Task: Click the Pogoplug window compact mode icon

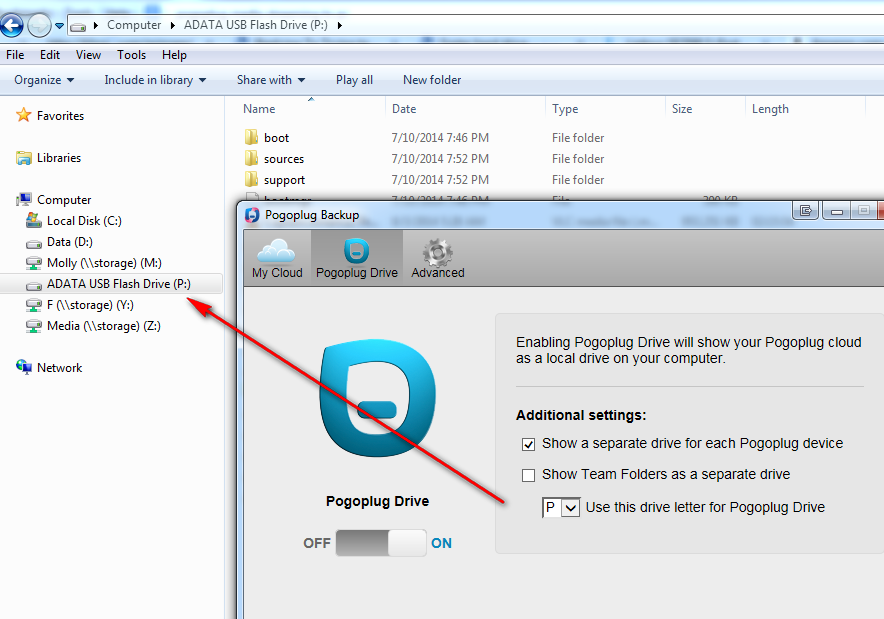Action: [x=806, y=211]
